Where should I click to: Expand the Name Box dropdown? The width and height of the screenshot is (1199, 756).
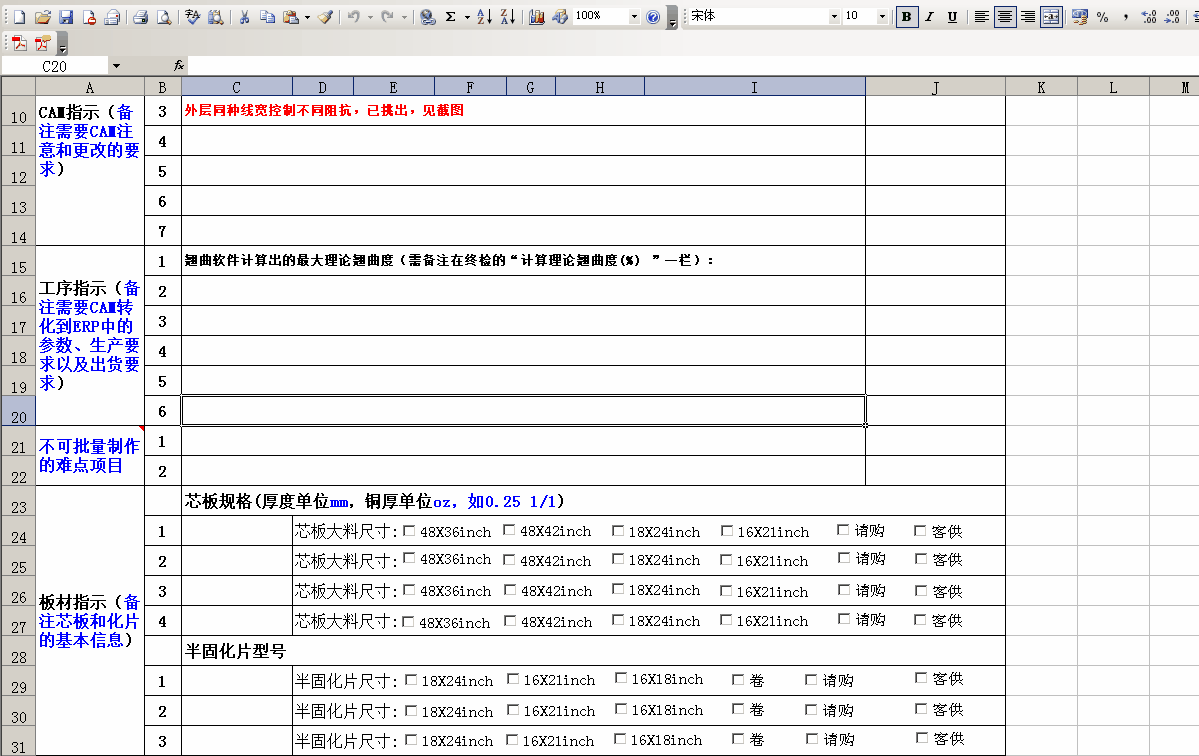[116, 66]
